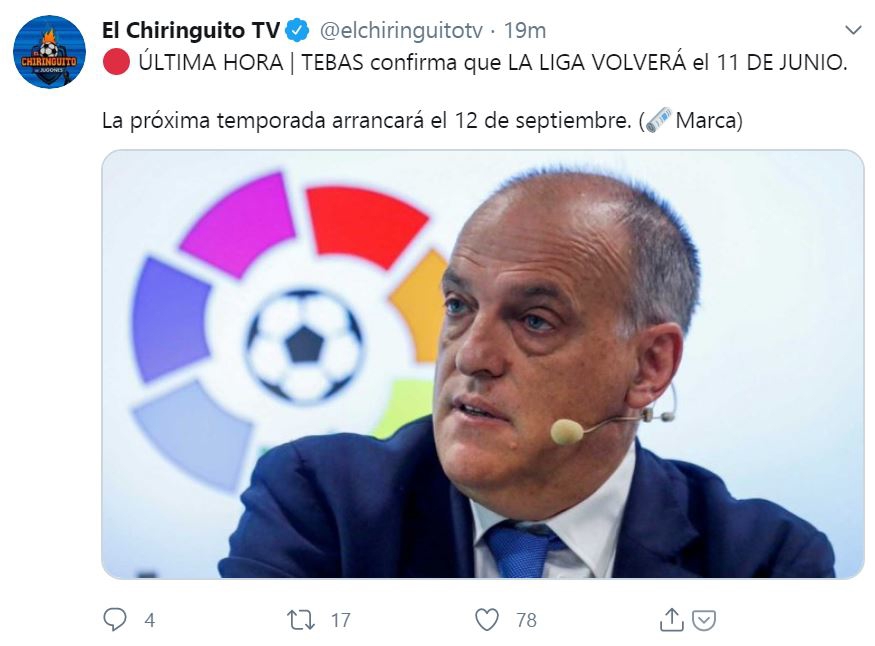Click the red circle emoji
Viewport: 875px width, 646px height.
[x=116, y=62]
